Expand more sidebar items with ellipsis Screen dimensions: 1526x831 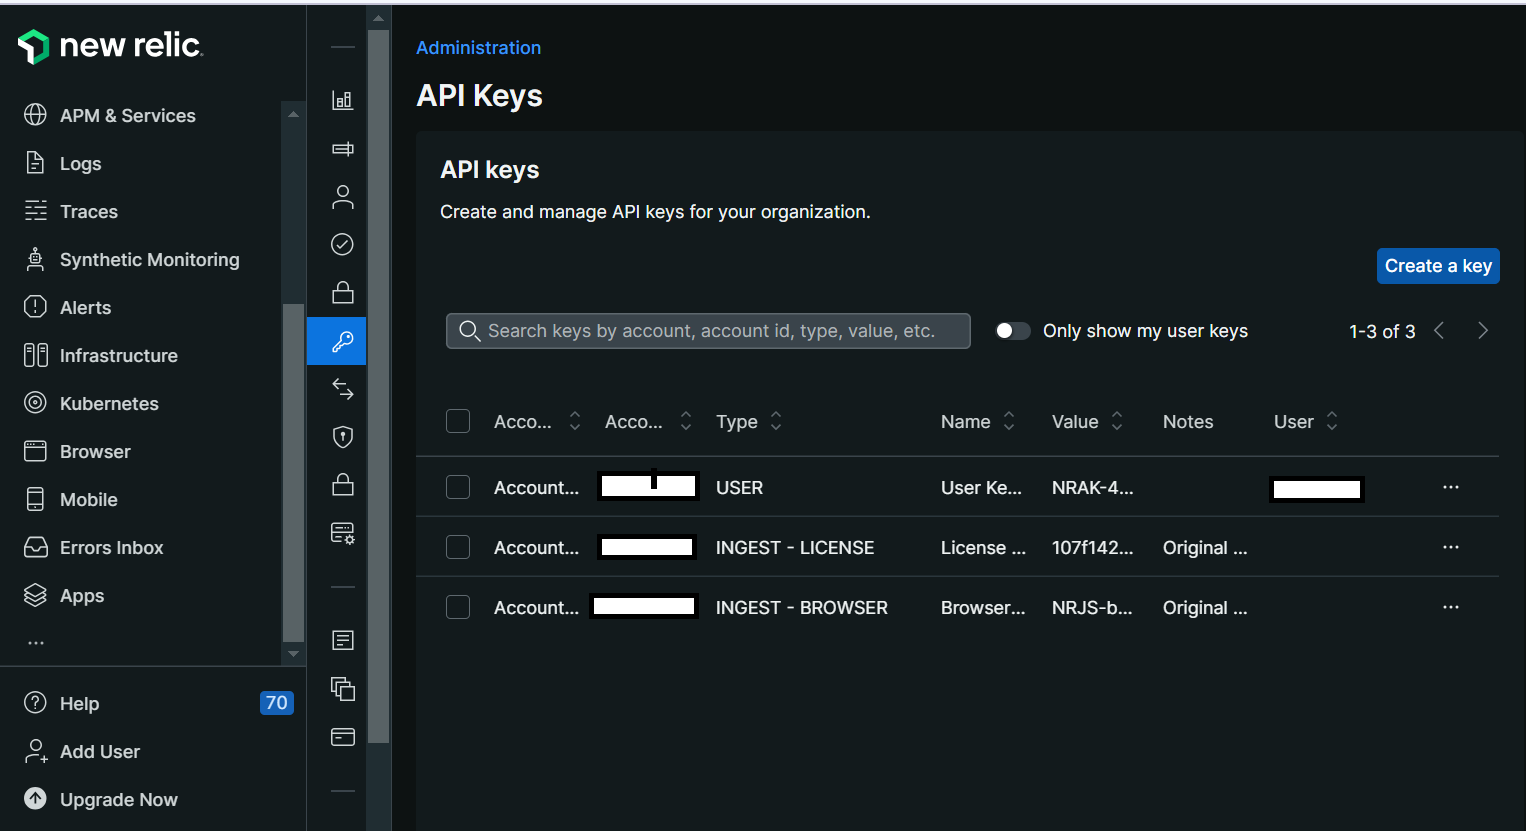click(36, 643)
